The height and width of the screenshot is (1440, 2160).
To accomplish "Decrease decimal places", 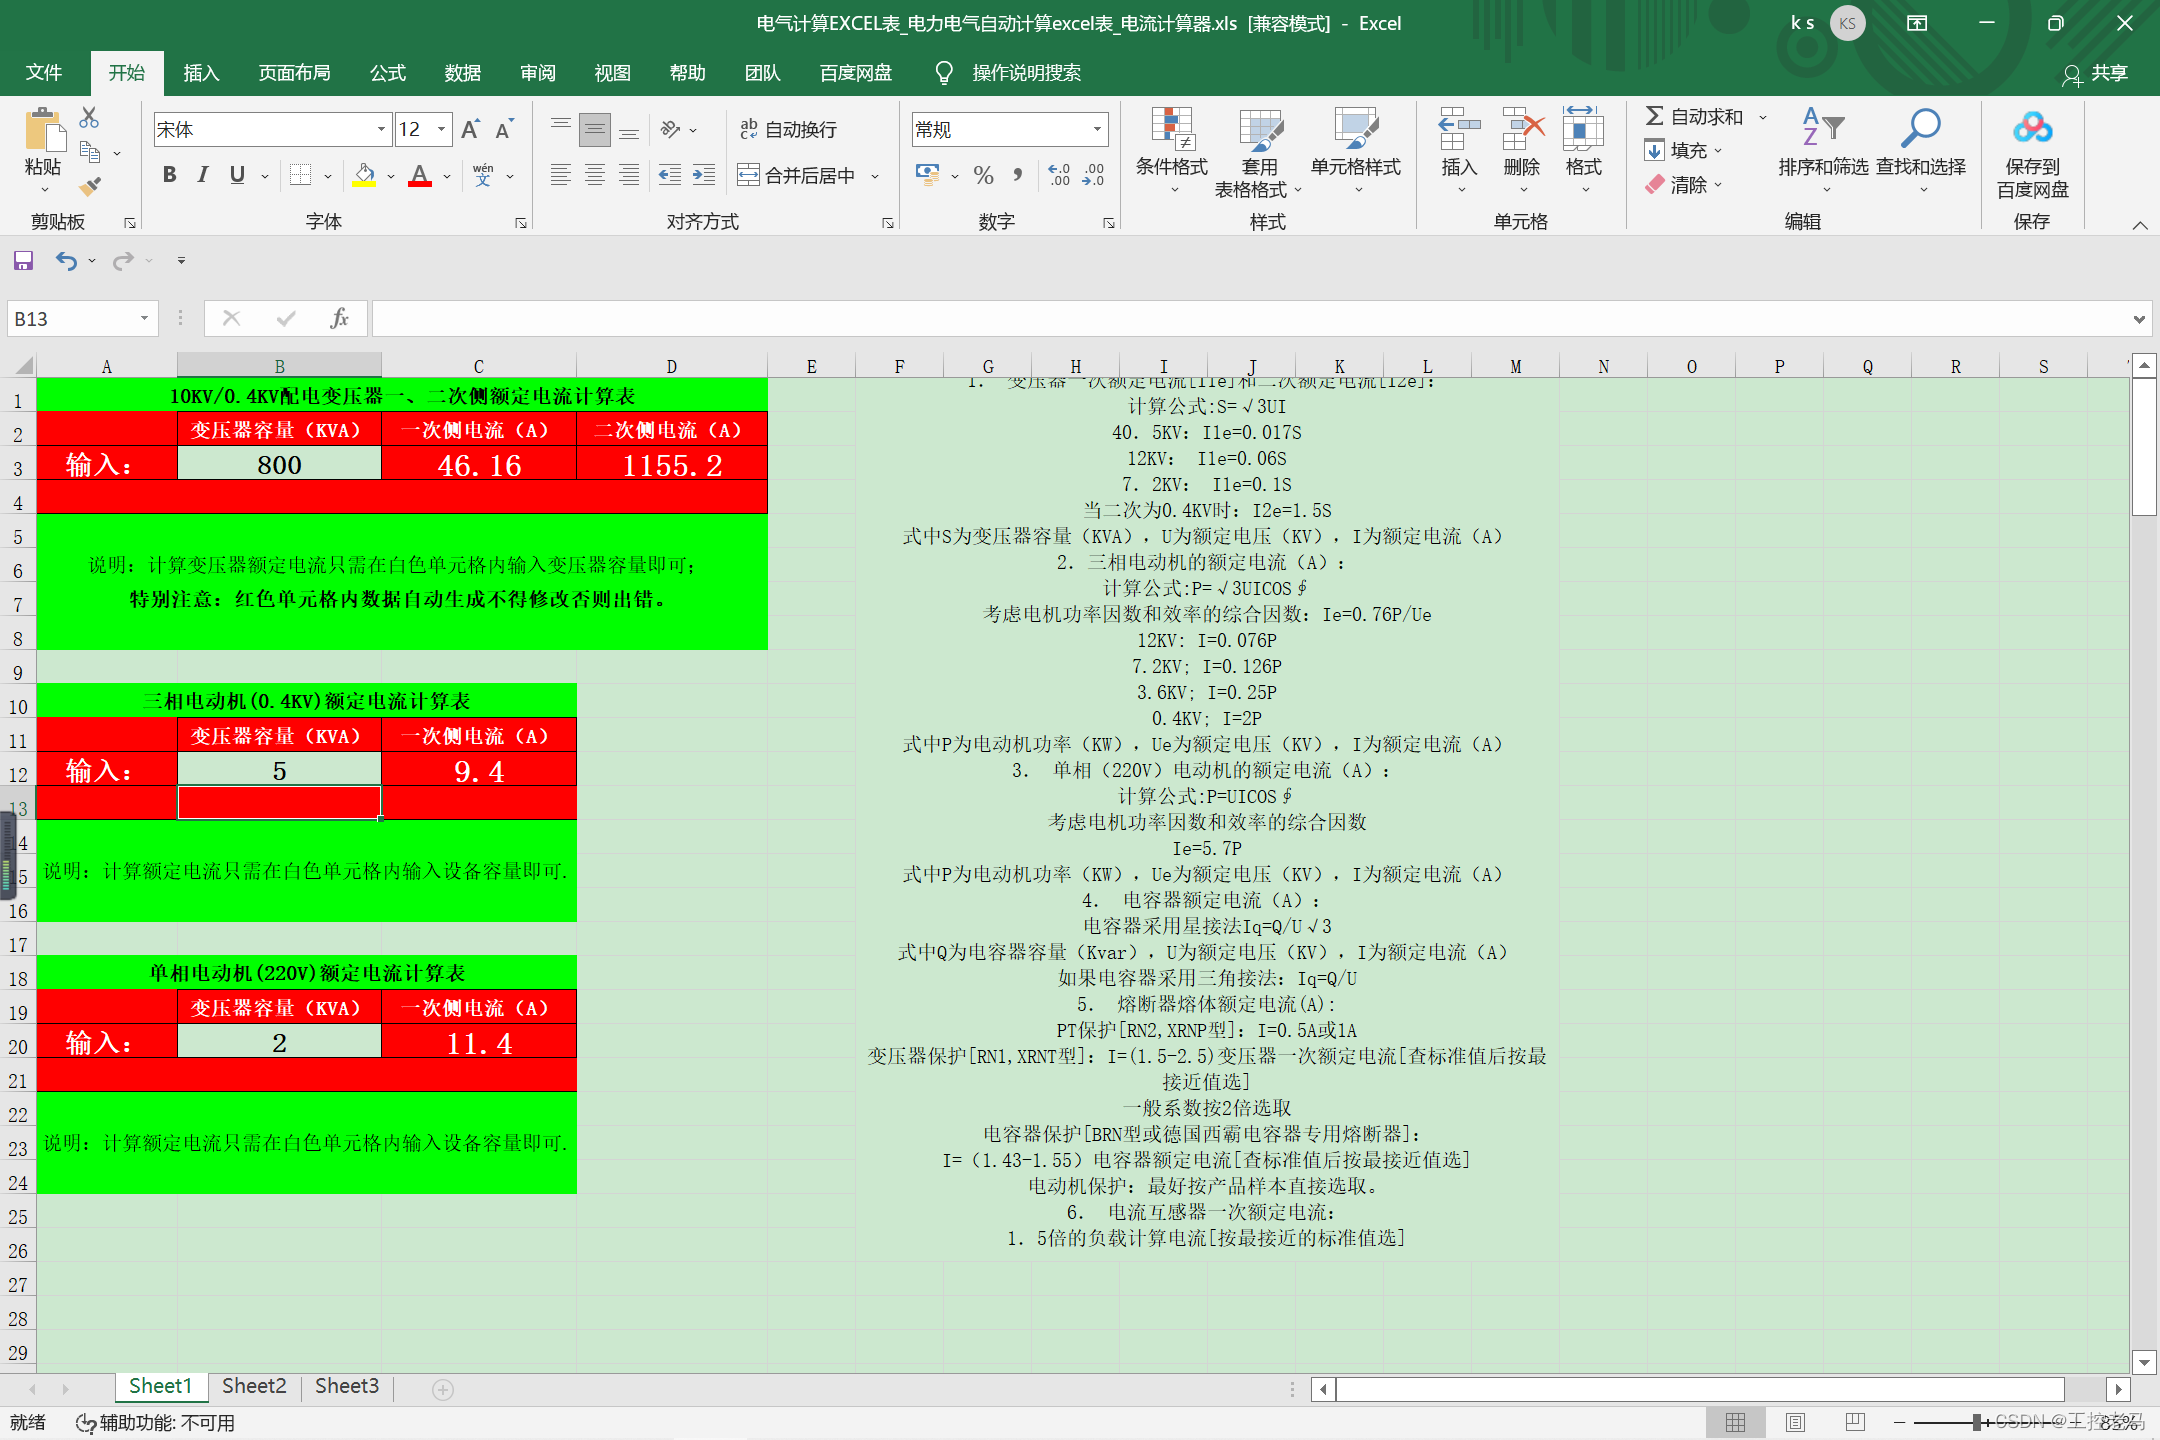I will 1093,175.
